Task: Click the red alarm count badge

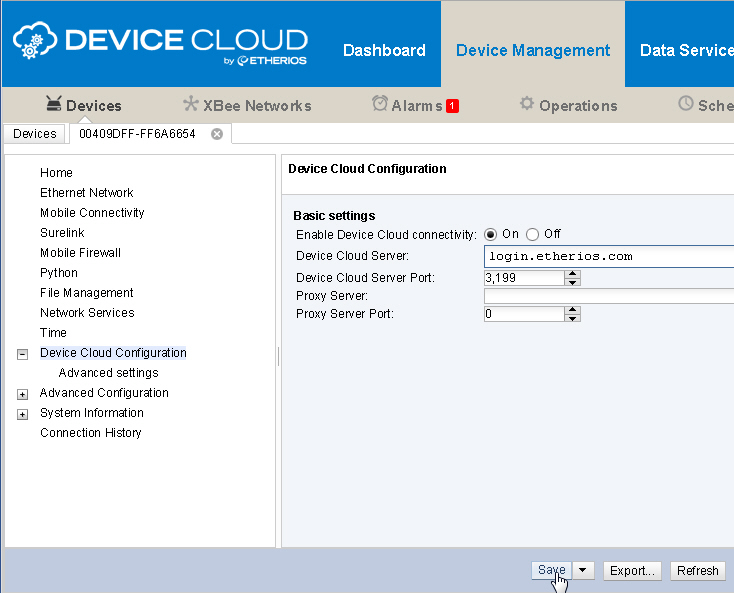Action: (x=452, y=106)
